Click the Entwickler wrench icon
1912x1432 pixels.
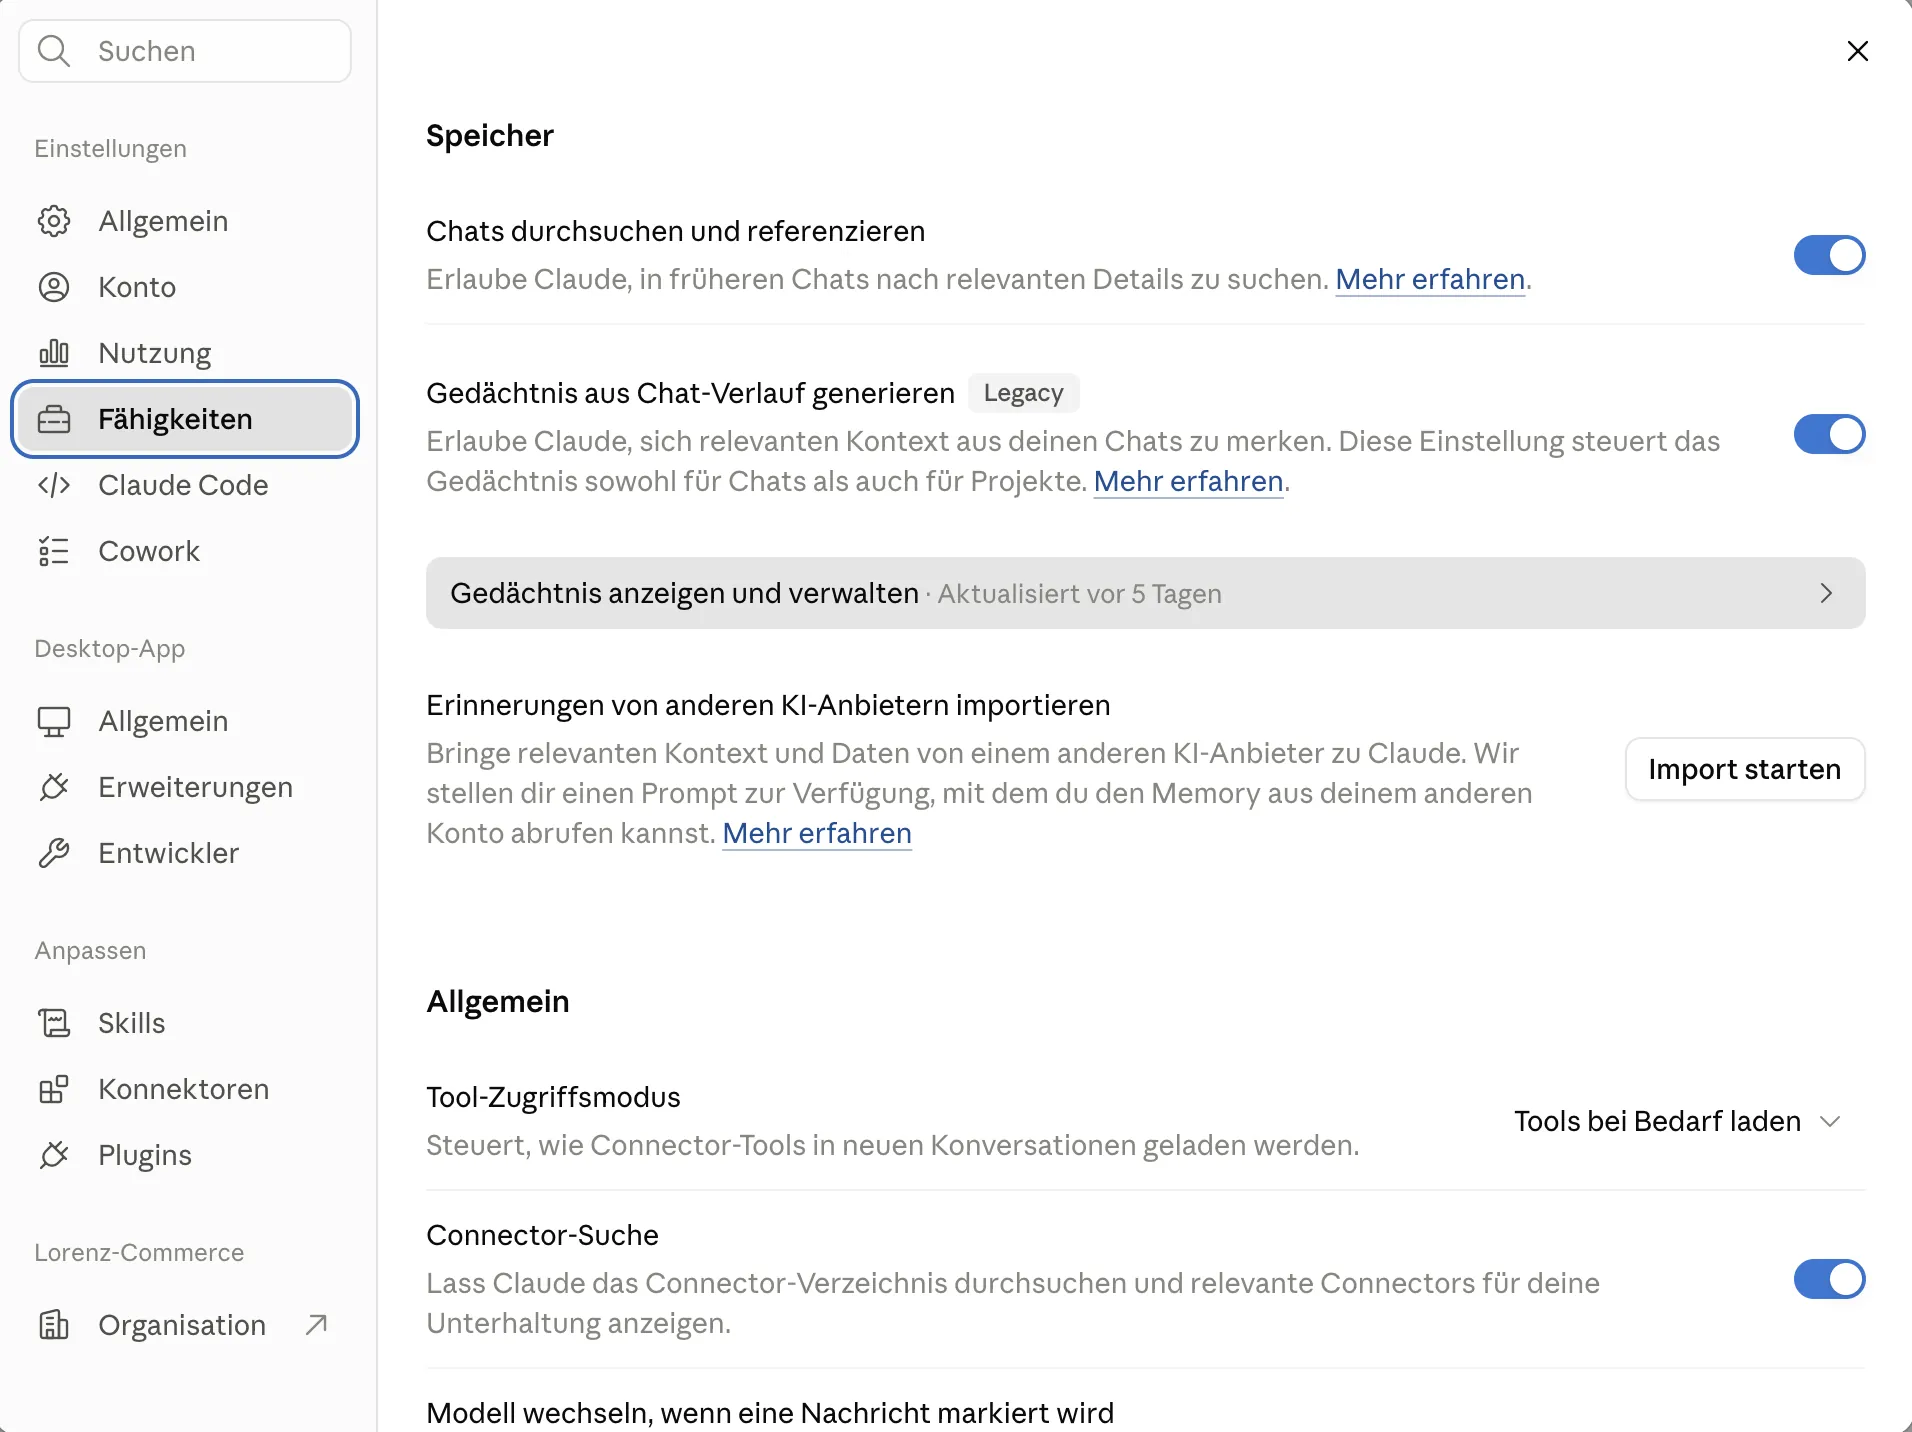click(54, 853)
